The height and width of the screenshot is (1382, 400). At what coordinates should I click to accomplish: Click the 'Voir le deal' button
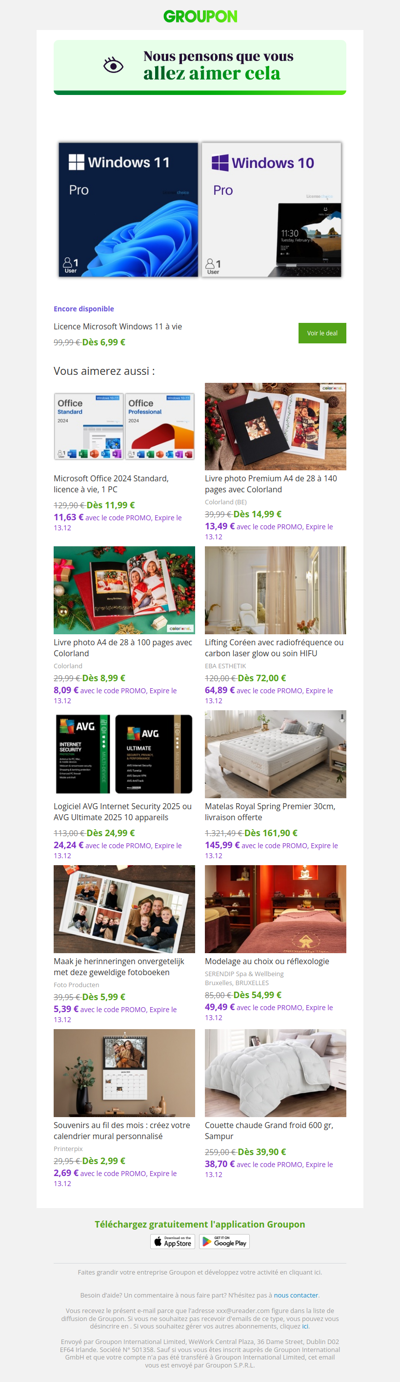coord(322,333)
